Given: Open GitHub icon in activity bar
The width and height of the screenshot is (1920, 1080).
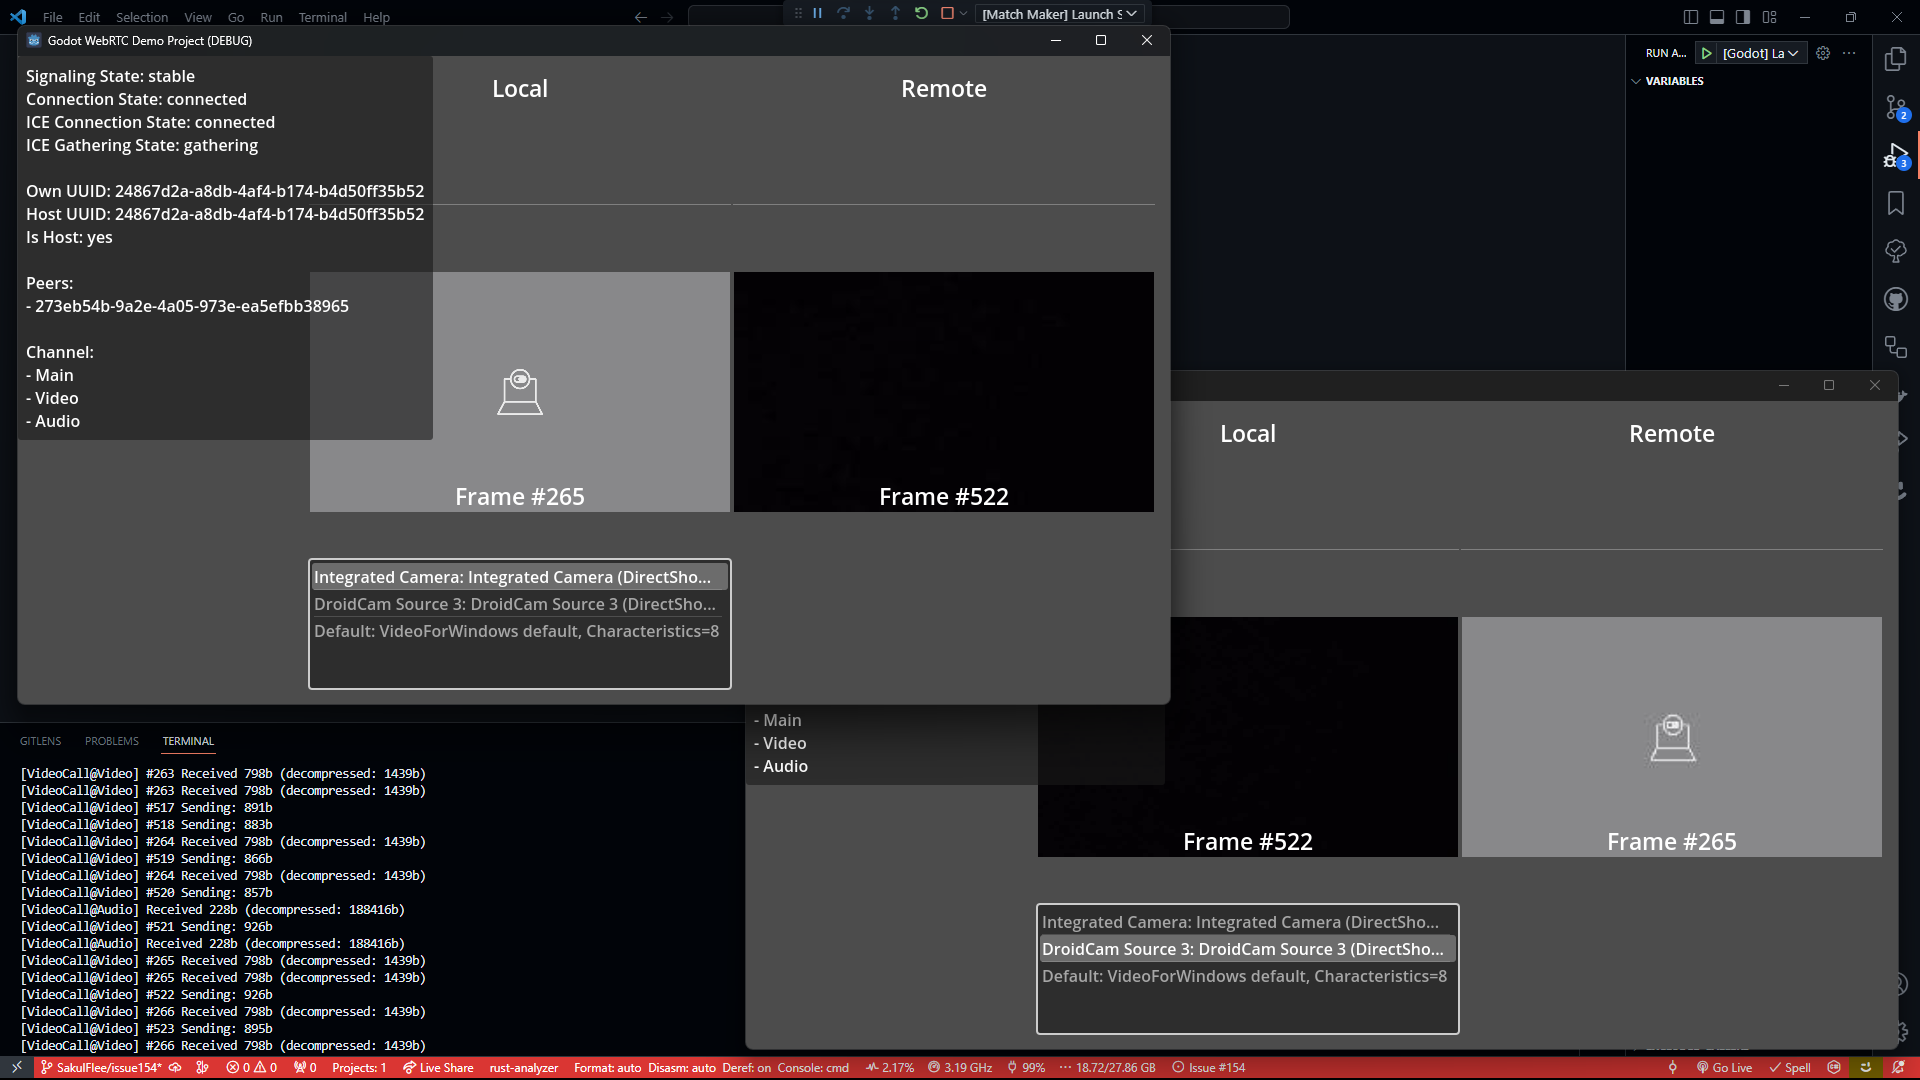Looking at the screenshot, I should [1896, 299].
